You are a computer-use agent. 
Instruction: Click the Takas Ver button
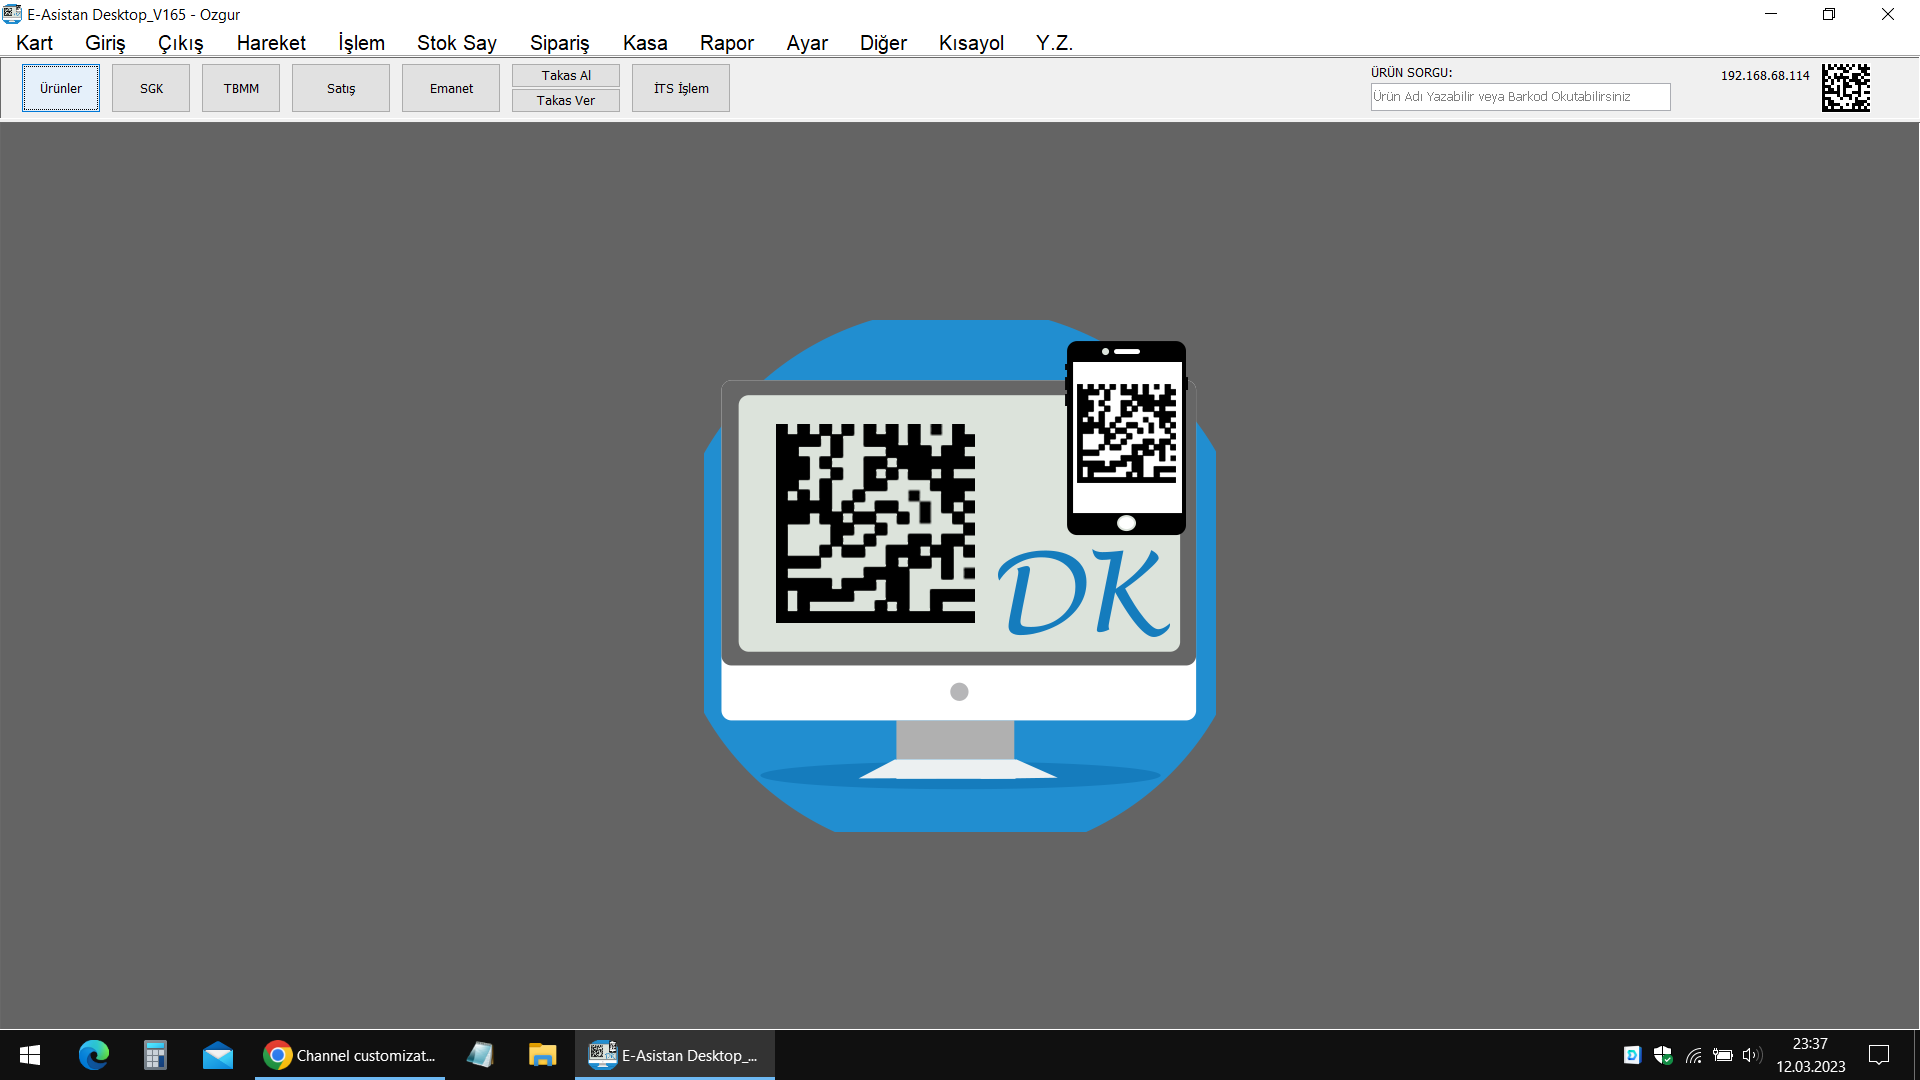(566, 100)
